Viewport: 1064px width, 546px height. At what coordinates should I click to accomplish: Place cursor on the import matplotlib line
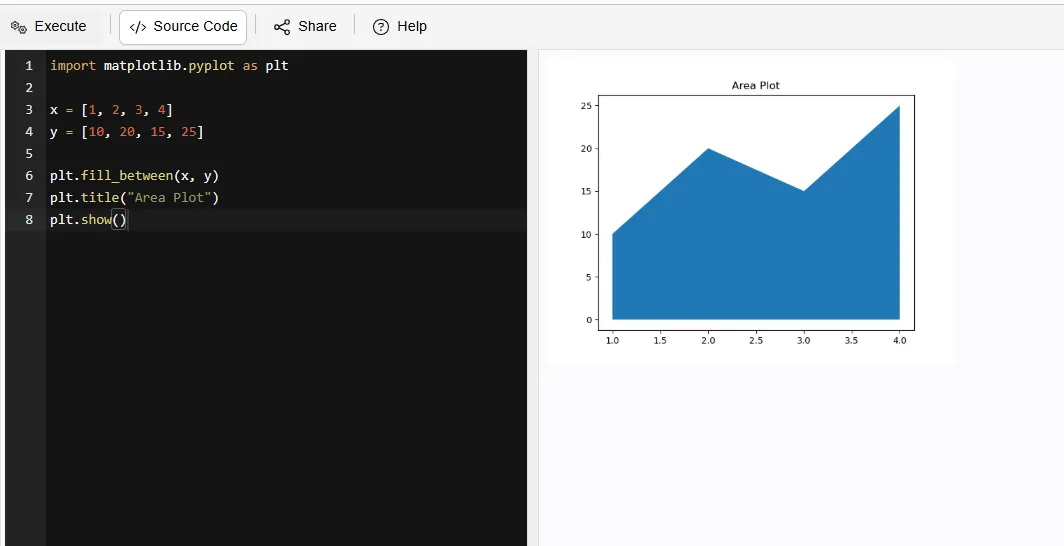click(169, 66)
